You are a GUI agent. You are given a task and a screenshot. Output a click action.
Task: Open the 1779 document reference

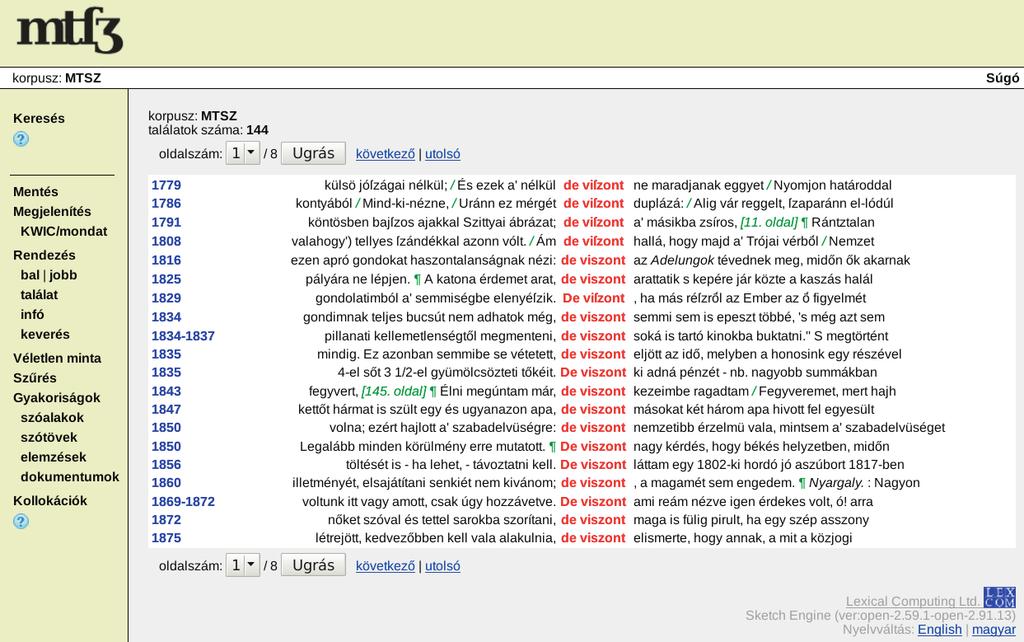click(167, 185)
